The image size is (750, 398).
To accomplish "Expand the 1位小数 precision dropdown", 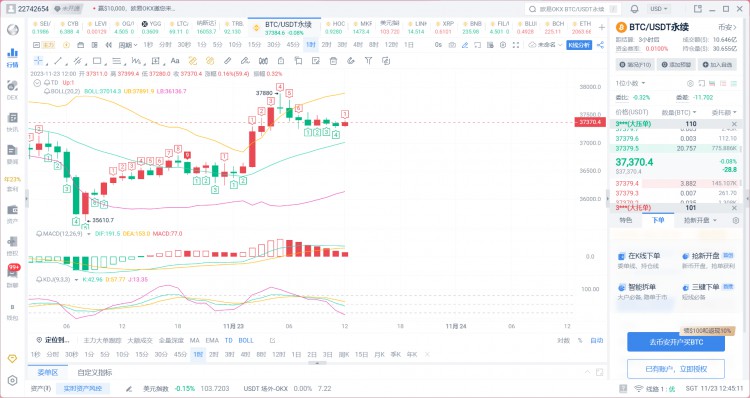I will [630, 83].
